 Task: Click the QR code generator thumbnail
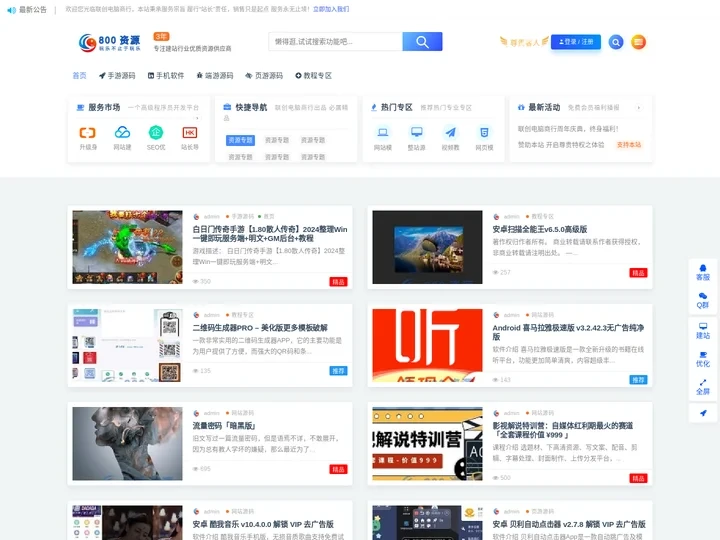[127, 345]
